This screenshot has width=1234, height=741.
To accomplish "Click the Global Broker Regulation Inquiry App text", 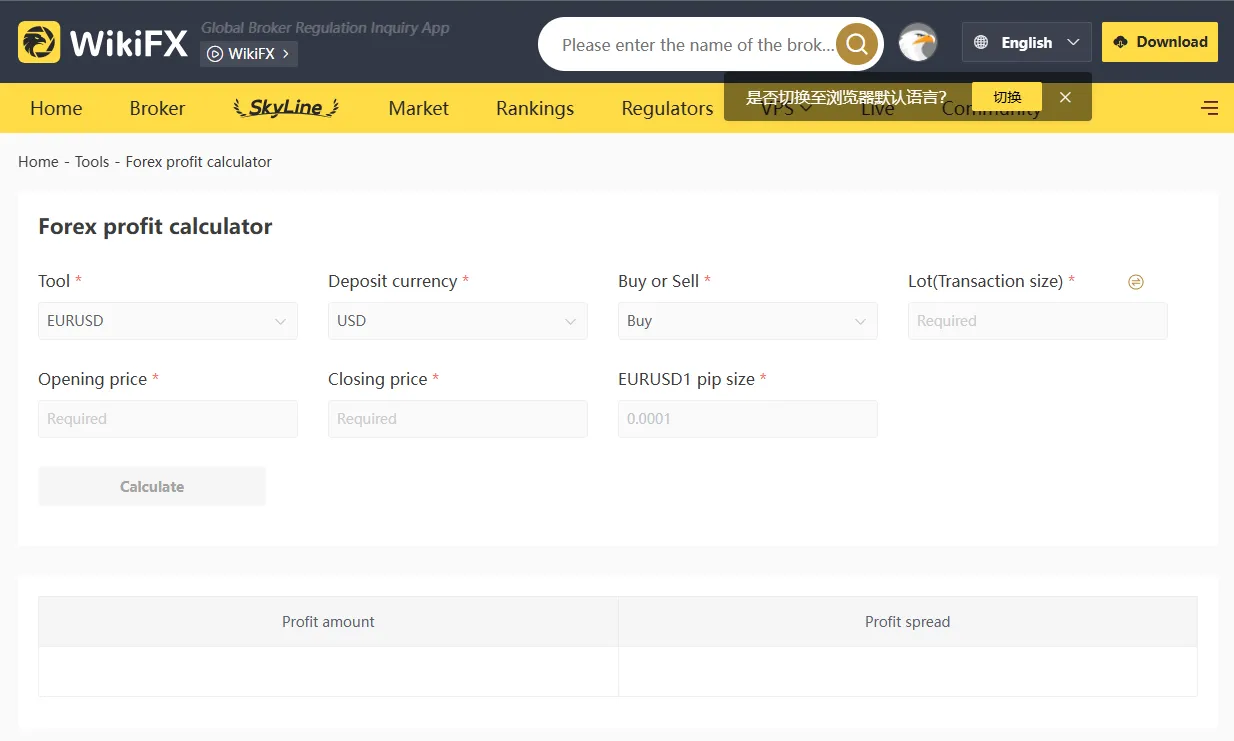I will pyautogui.click(x=325, y=28).
